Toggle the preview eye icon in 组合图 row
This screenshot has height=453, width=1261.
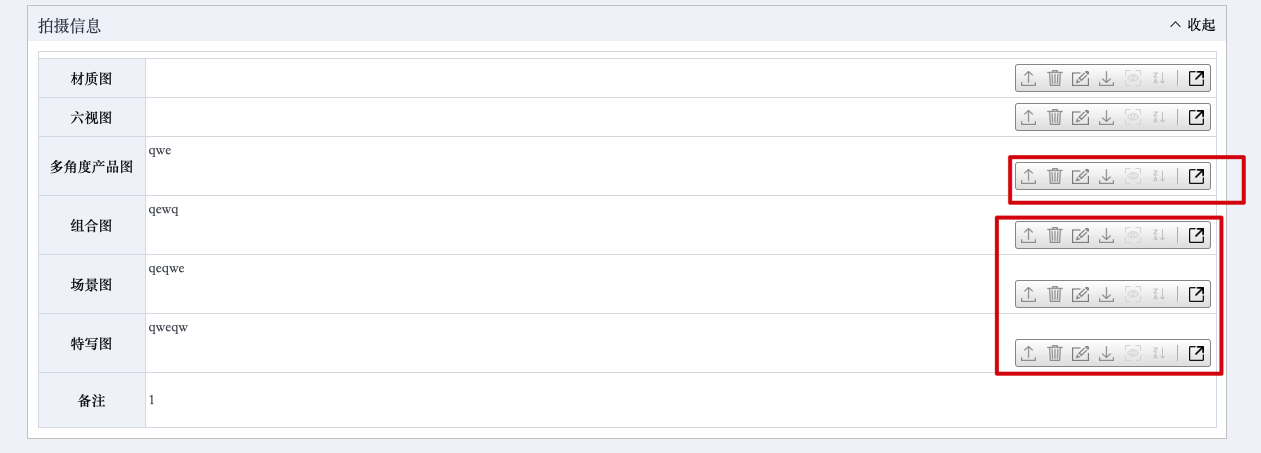[1132, 235]
